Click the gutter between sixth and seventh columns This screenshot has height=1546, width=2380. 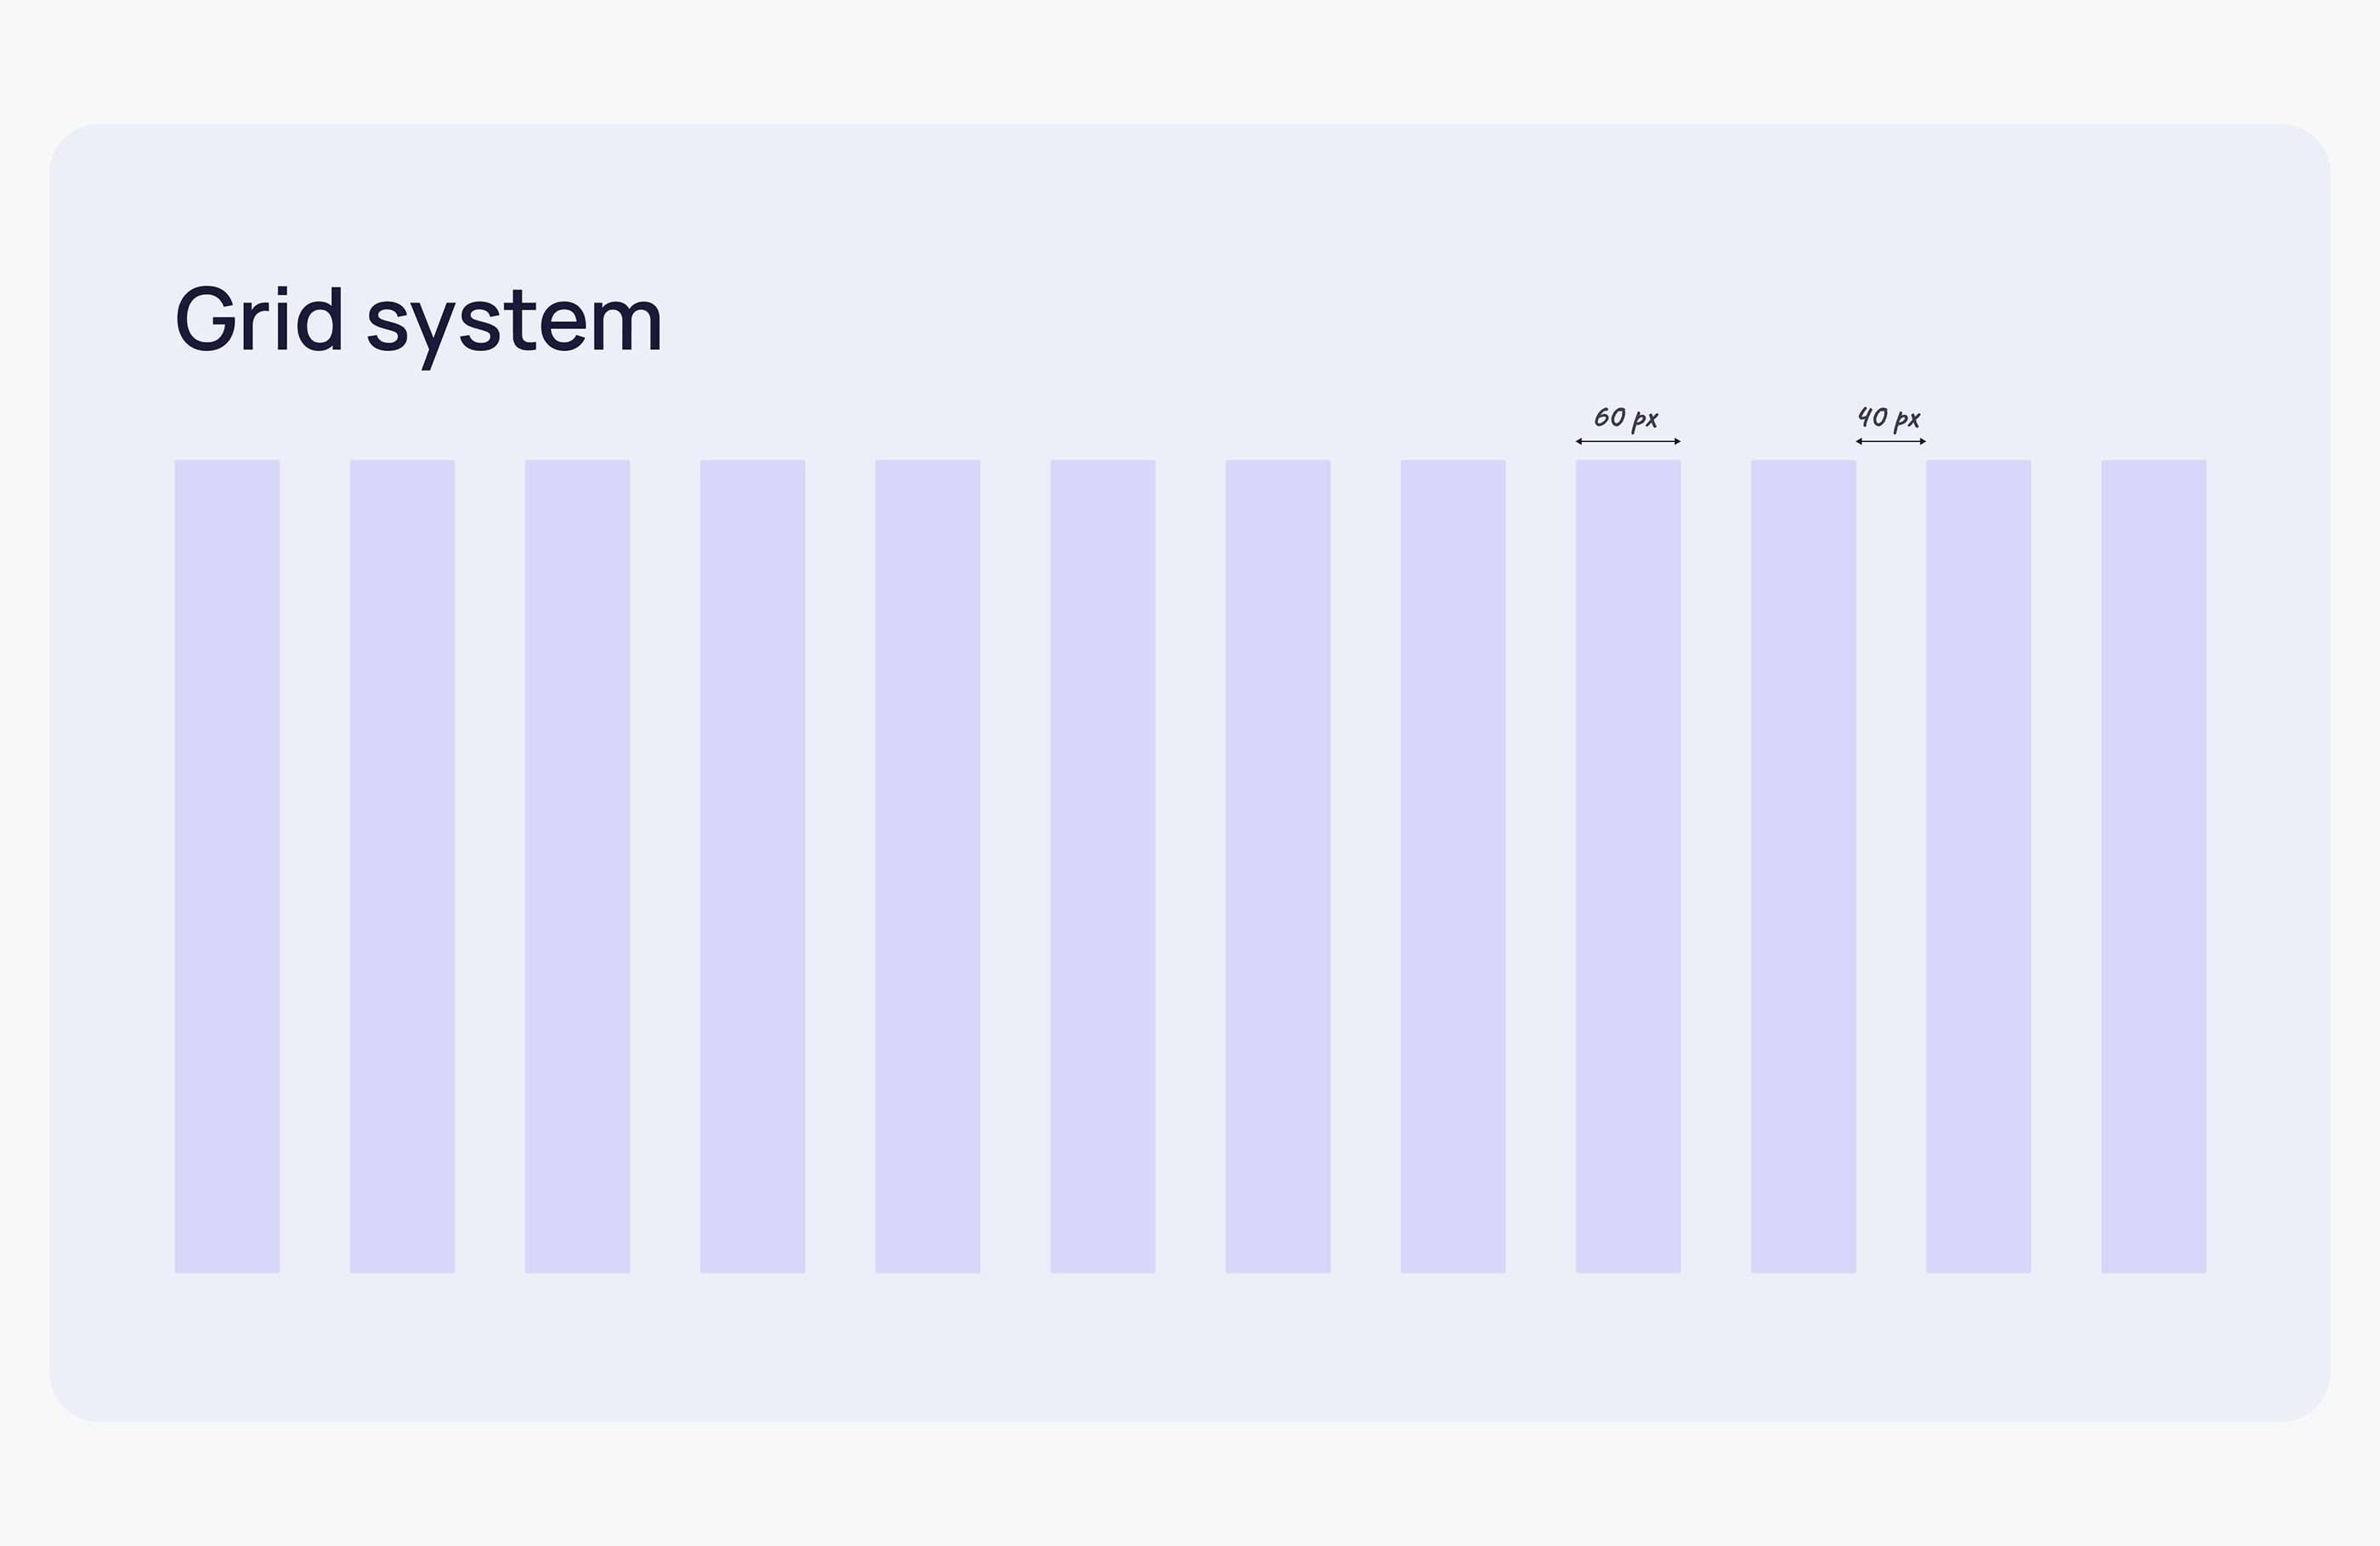click(x=1190, y=866)
